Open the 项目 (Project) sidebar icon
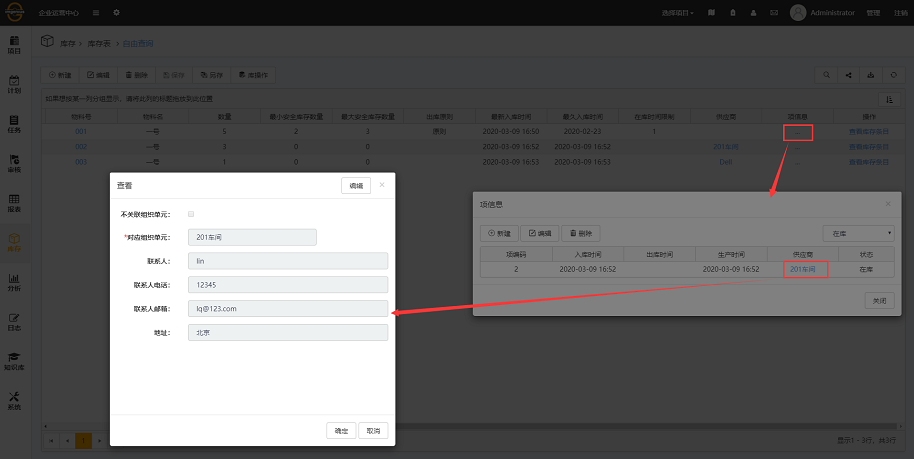This screenshot has height=459, width=914. pyautogui.click(x=14, y=44)
